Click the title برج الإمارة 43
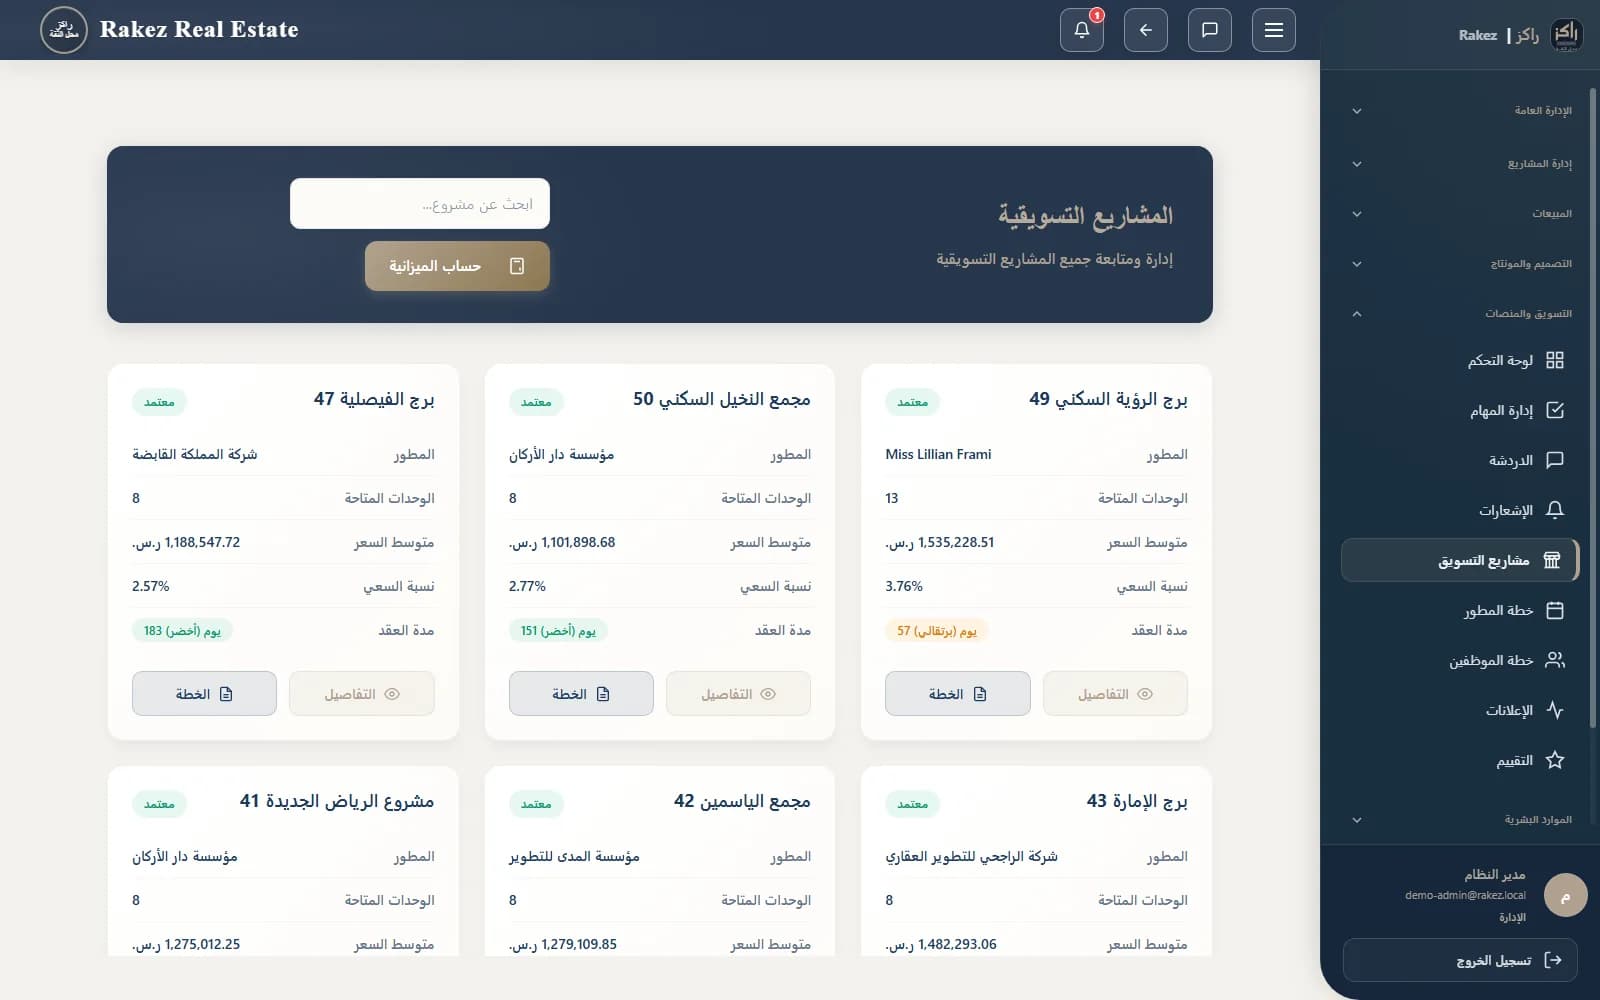Viewport: 1600px width, 1000px height. (x=1137, y=801)
